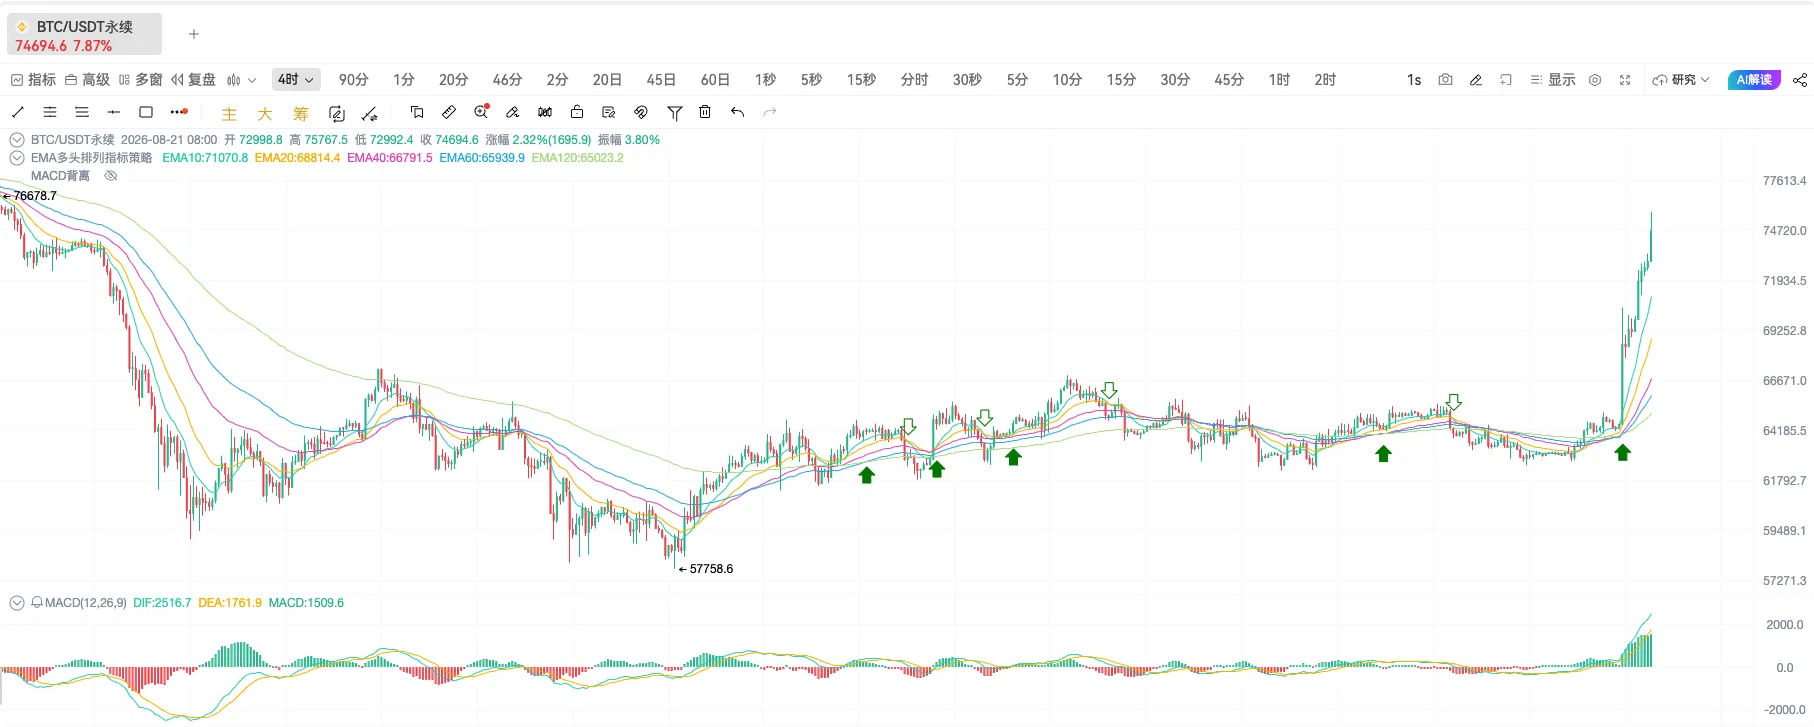1814x727 pixels.
Task: Click the share icon
Action: coord(1800,80)
